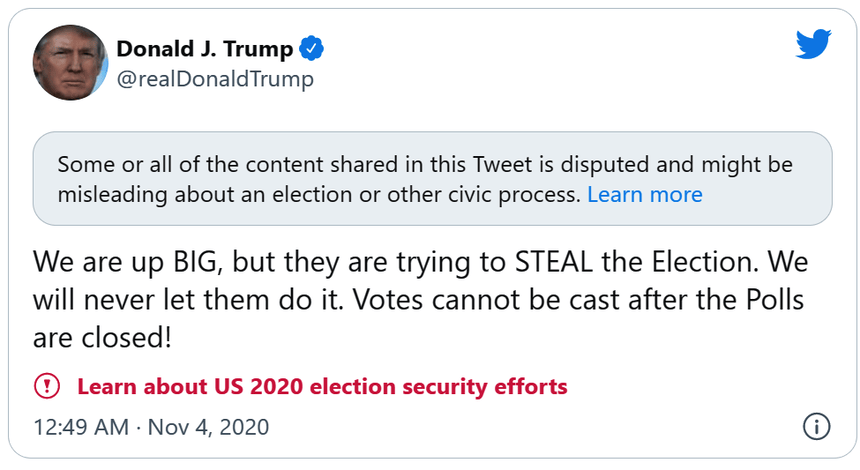Open the "Donald J. Trump" display name
Image resolution: width=860 pixels, height=470 pixels.
coord(205,48)
